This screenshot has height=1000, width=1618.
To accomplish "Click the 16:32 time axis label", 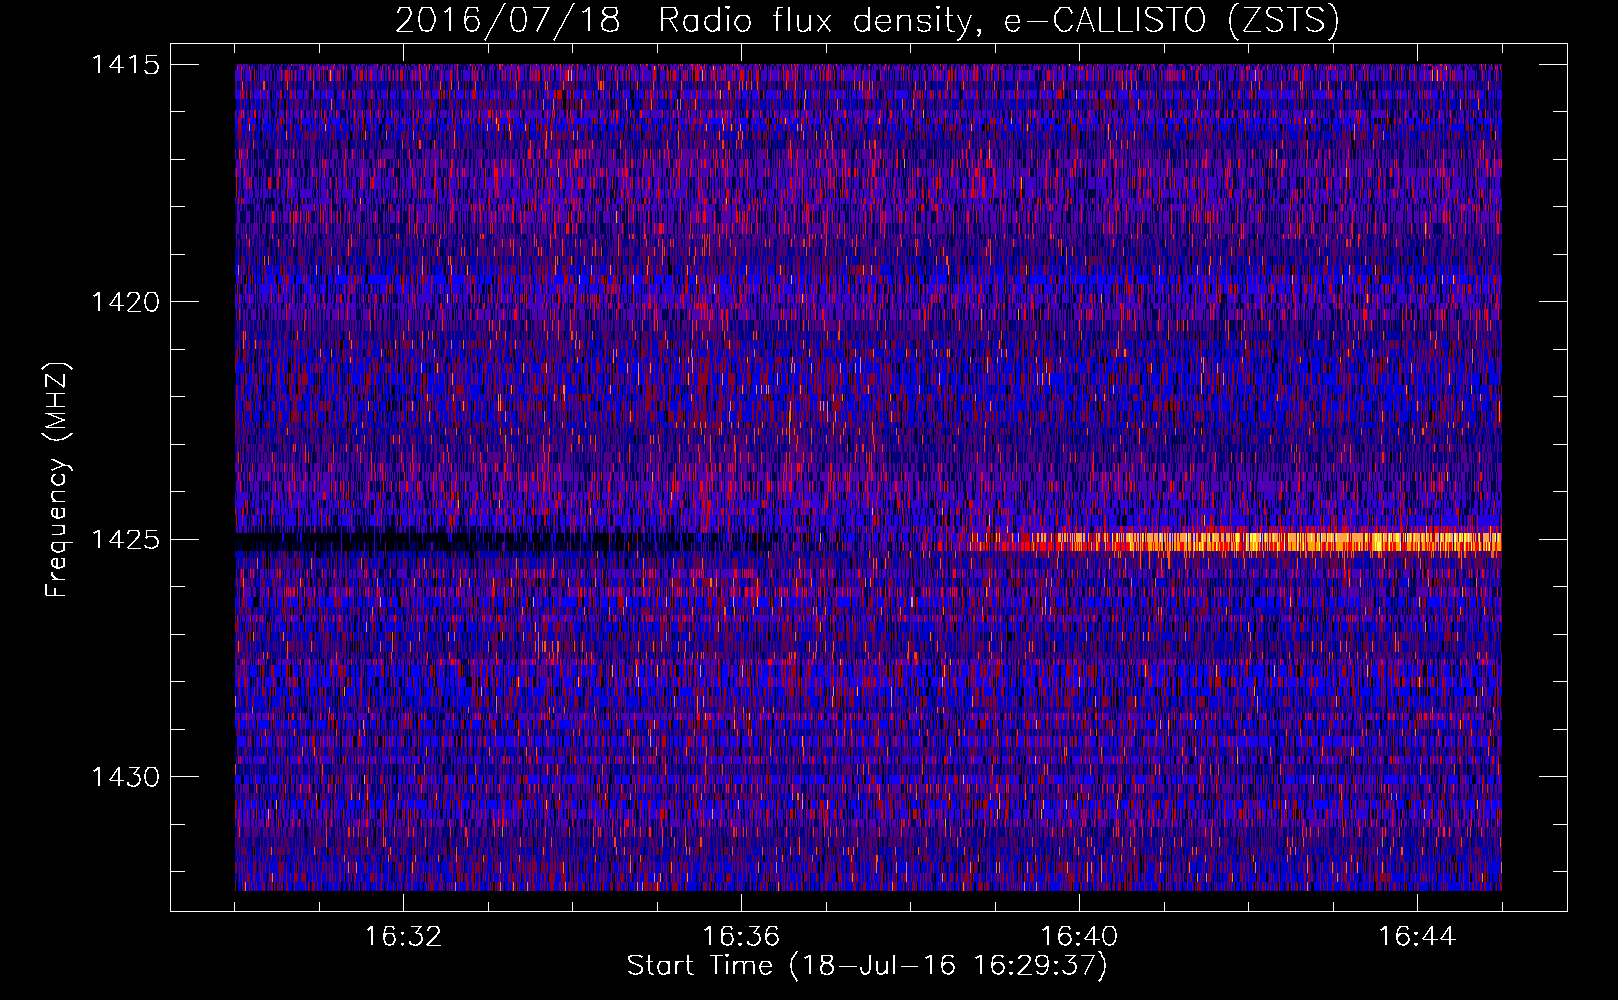I will pyautogui.click(x=403, y=937).
